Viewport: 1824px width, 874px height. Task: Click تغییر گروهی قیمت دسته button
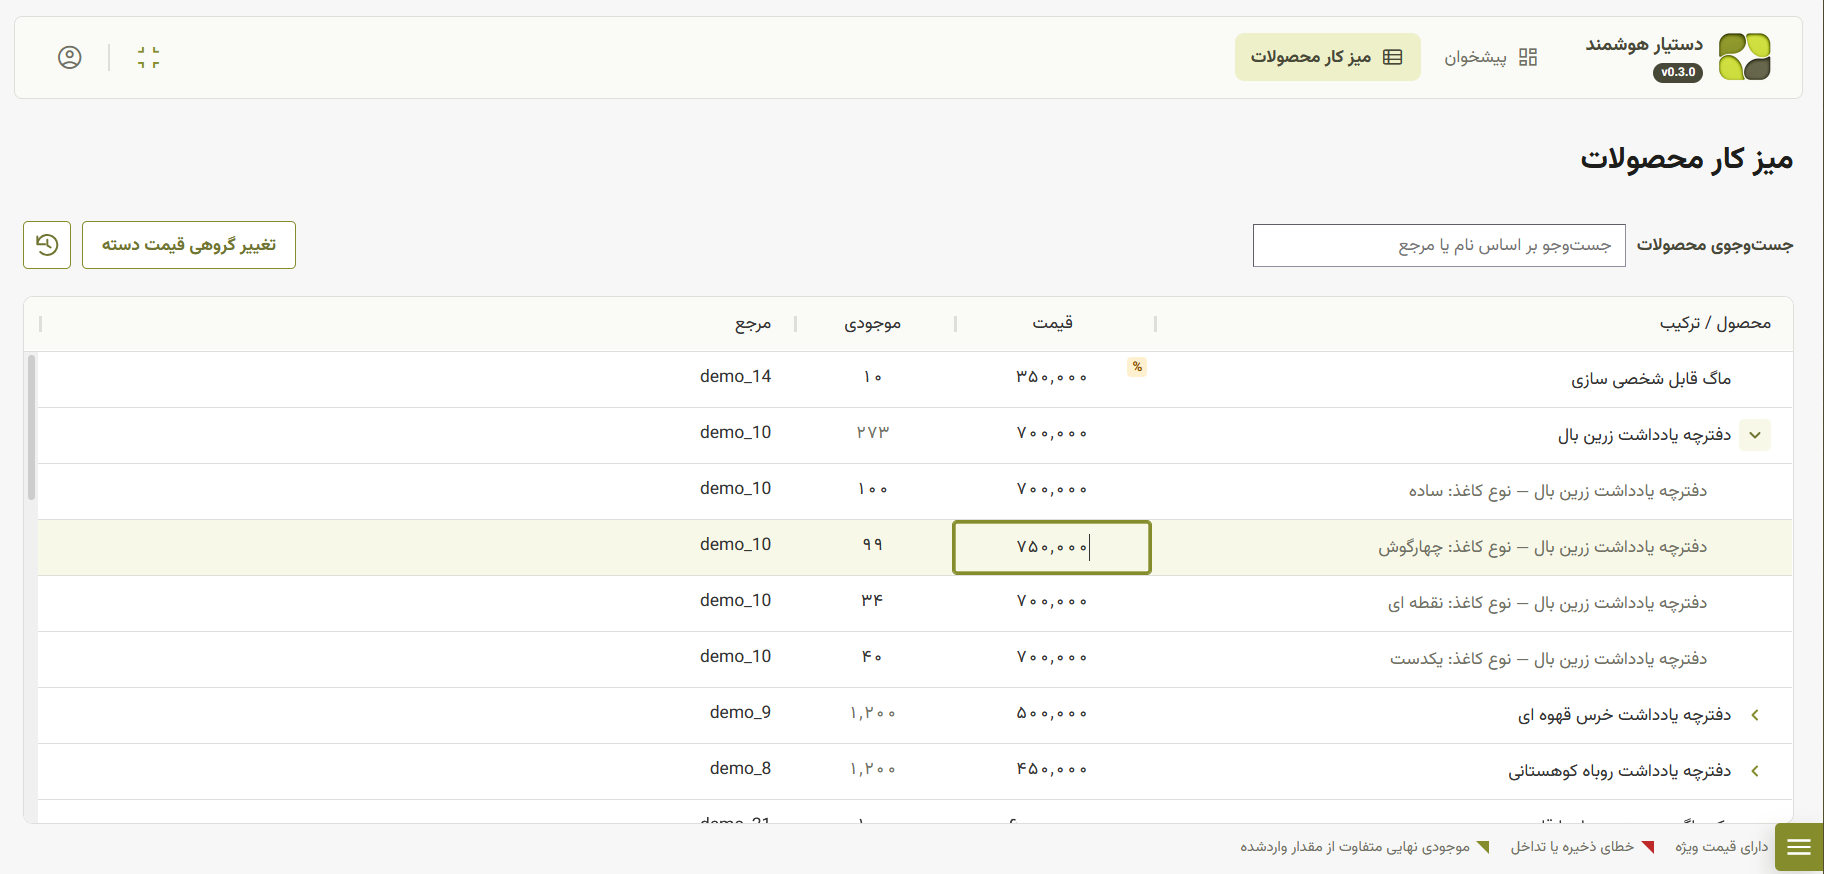point(189,245)
